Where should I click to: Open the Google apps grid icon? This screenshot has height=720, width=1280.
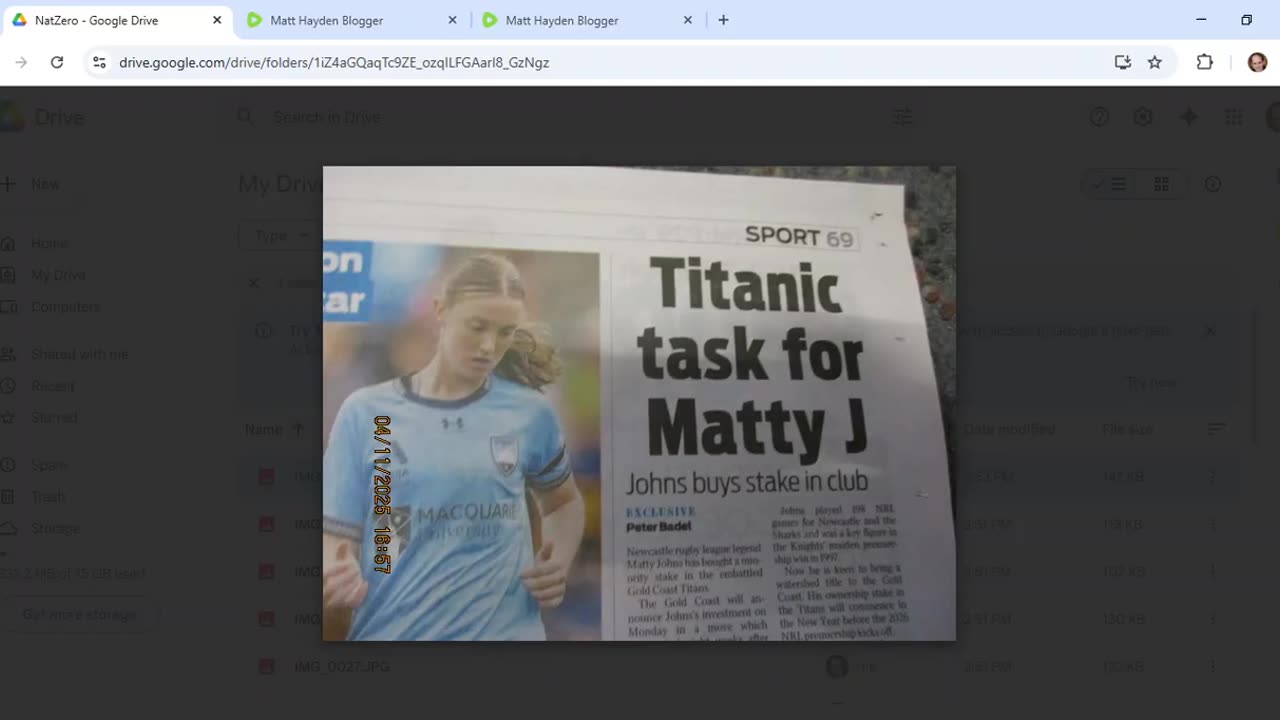1233,117
